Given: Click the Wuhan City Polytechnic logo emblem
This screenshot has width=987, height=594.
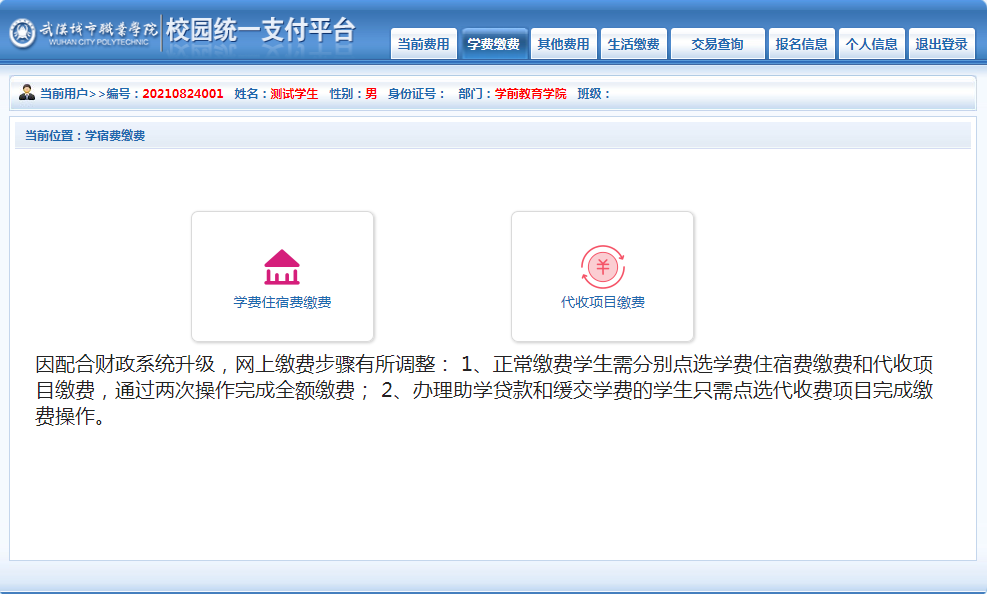Looking at the screenshot, I should [22, 33].
